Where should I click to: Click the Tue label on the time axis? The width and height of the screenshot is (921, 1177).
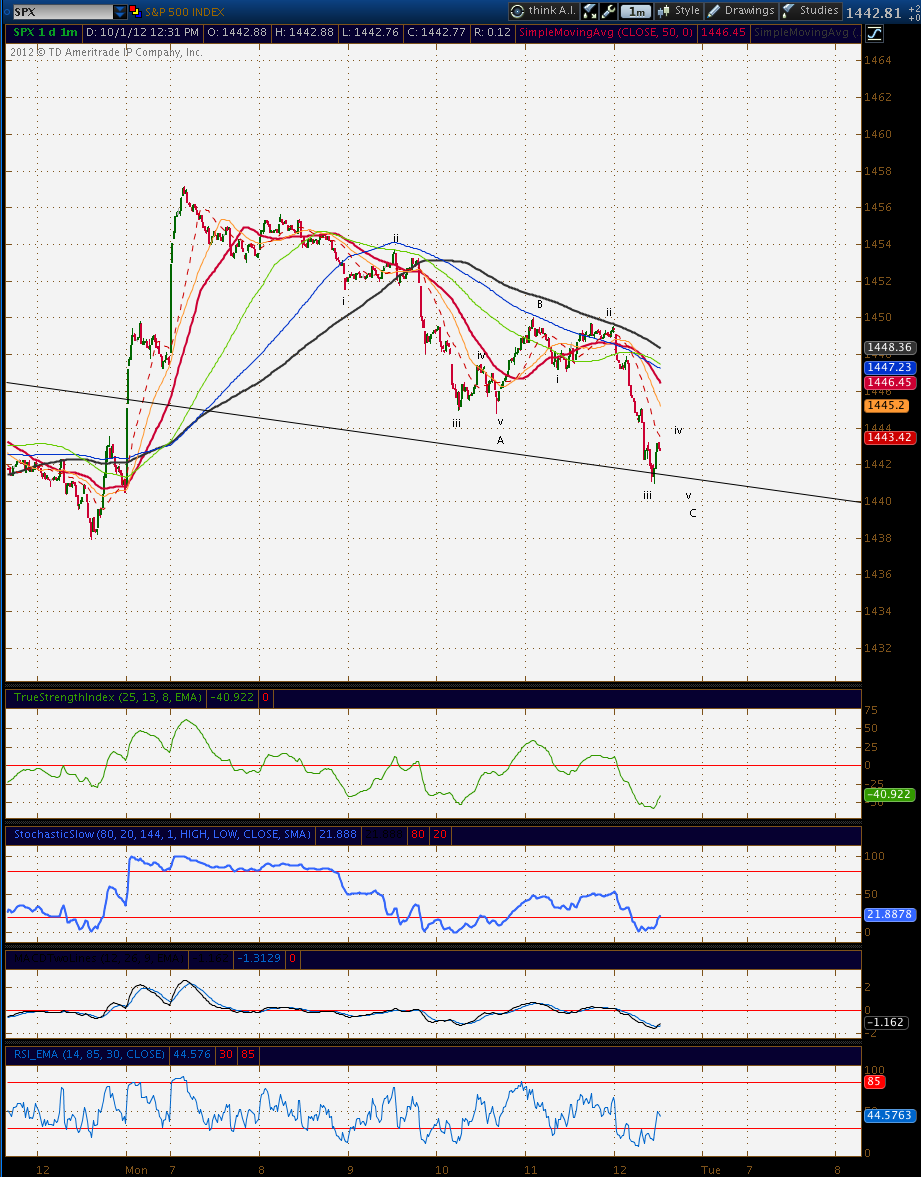tap(710, 1169)
